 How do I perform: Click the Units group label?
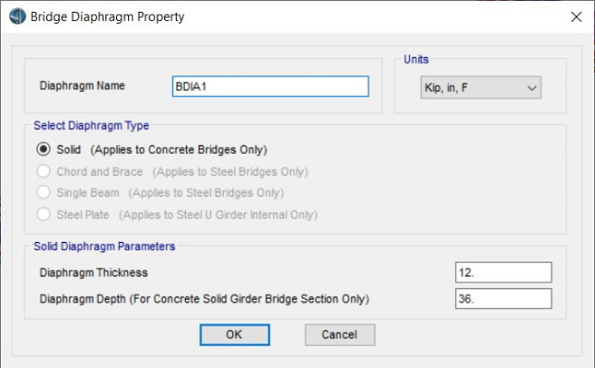coord(416,59)
